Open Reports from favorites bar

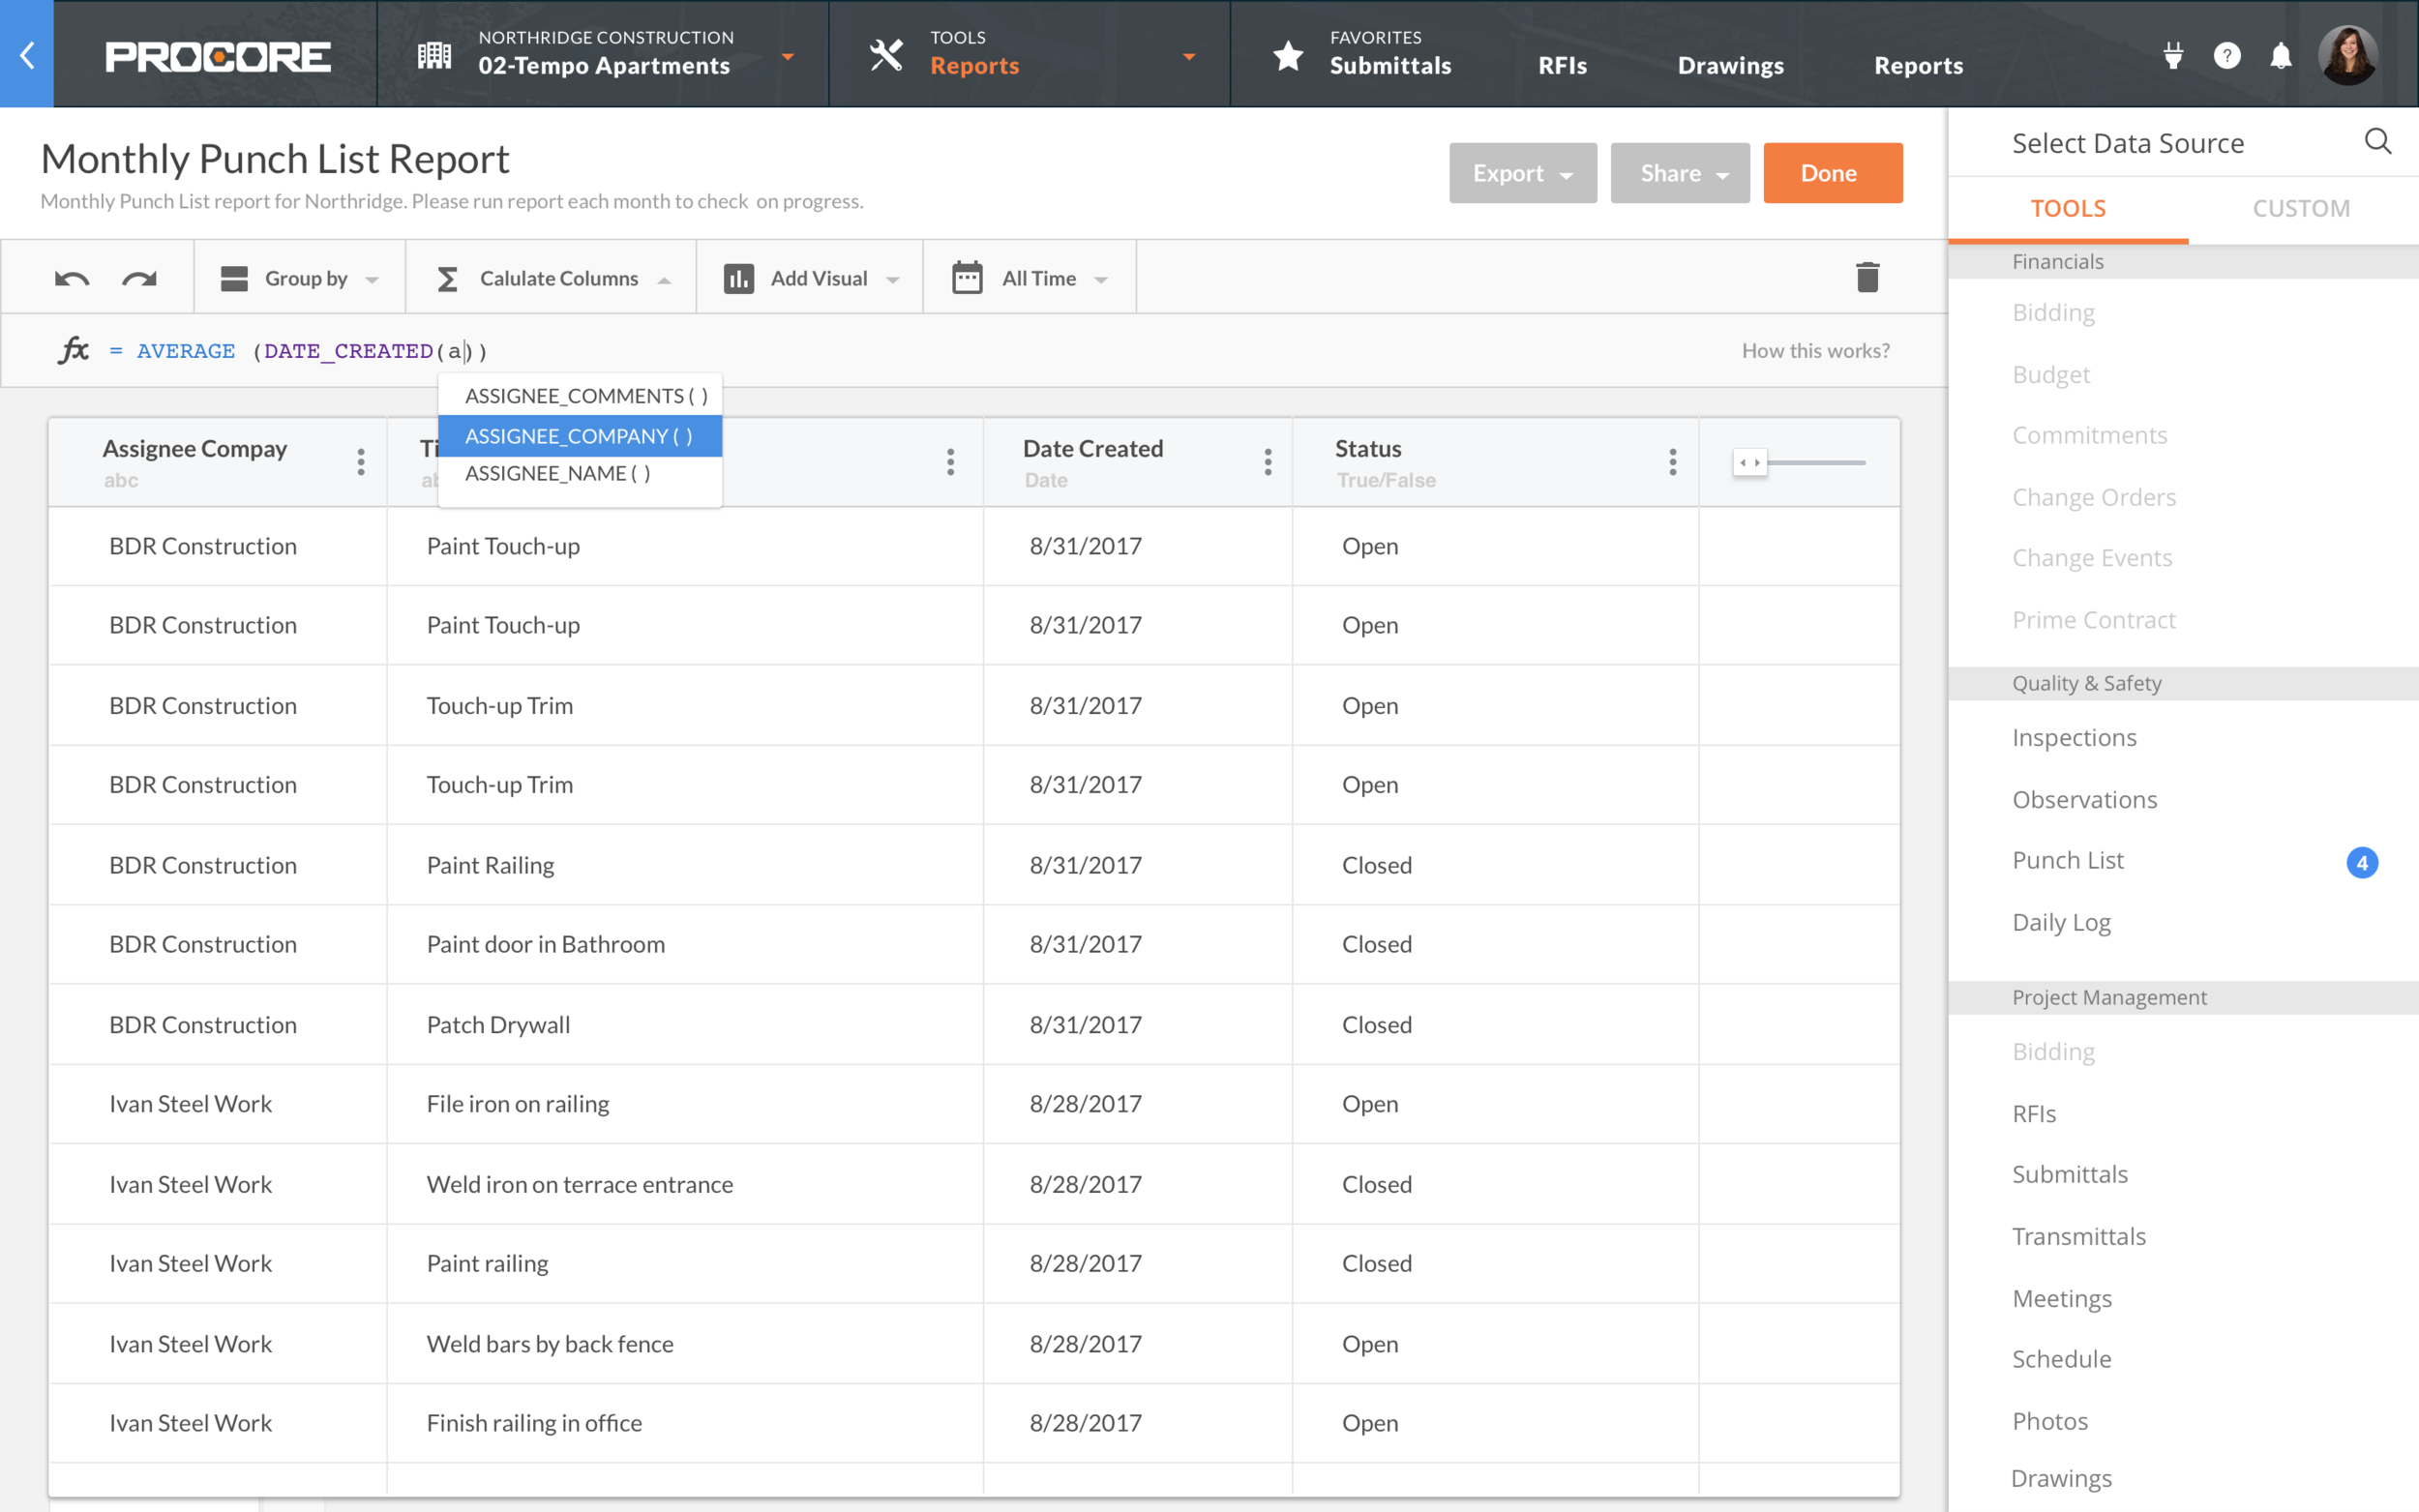(x=1918, y=66)
